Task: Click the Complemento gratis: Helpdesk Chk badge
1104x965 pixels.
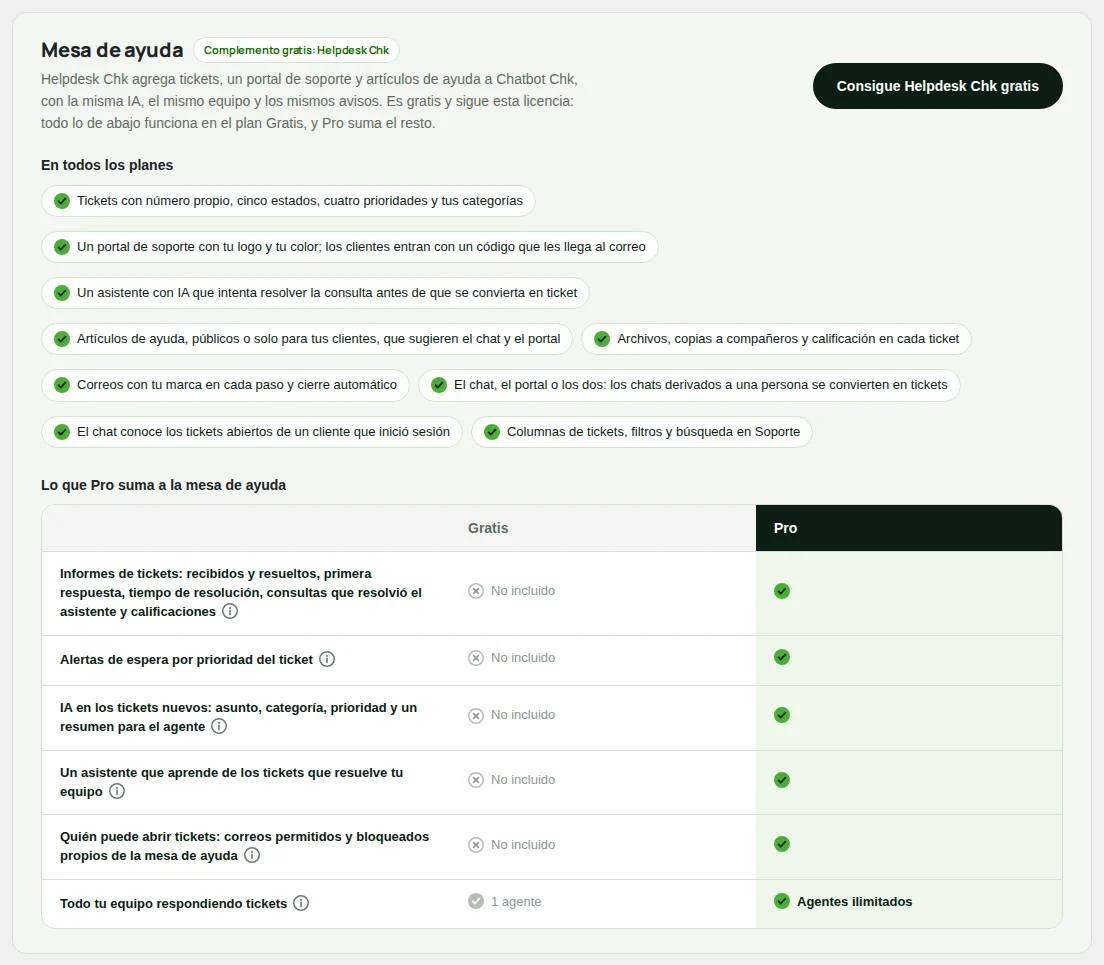Action: 296,50
